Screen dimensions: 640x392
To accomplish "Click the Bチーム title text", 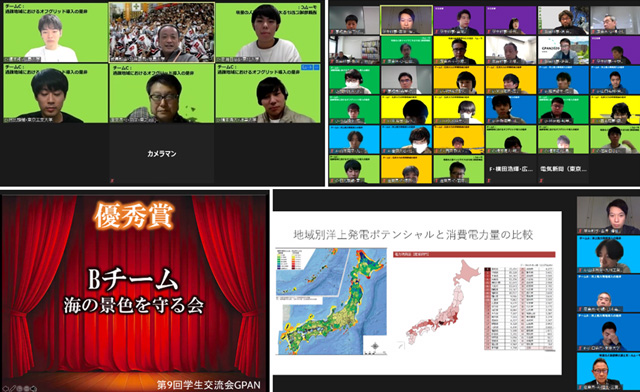I will click(x=134, y=280).
